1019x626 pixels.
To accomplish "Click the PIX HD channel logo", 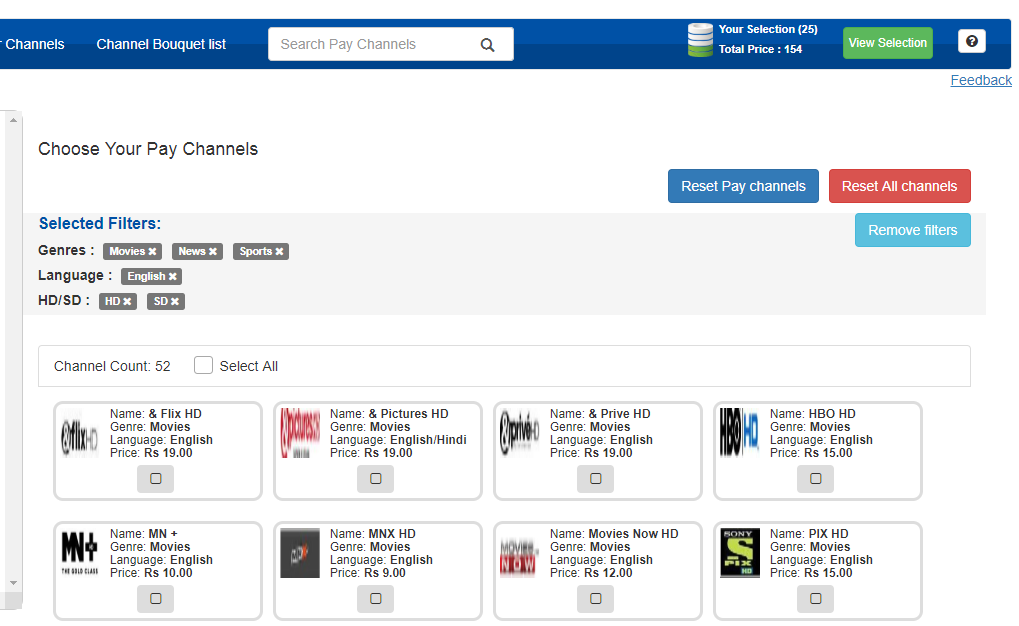I will point(740,553).
